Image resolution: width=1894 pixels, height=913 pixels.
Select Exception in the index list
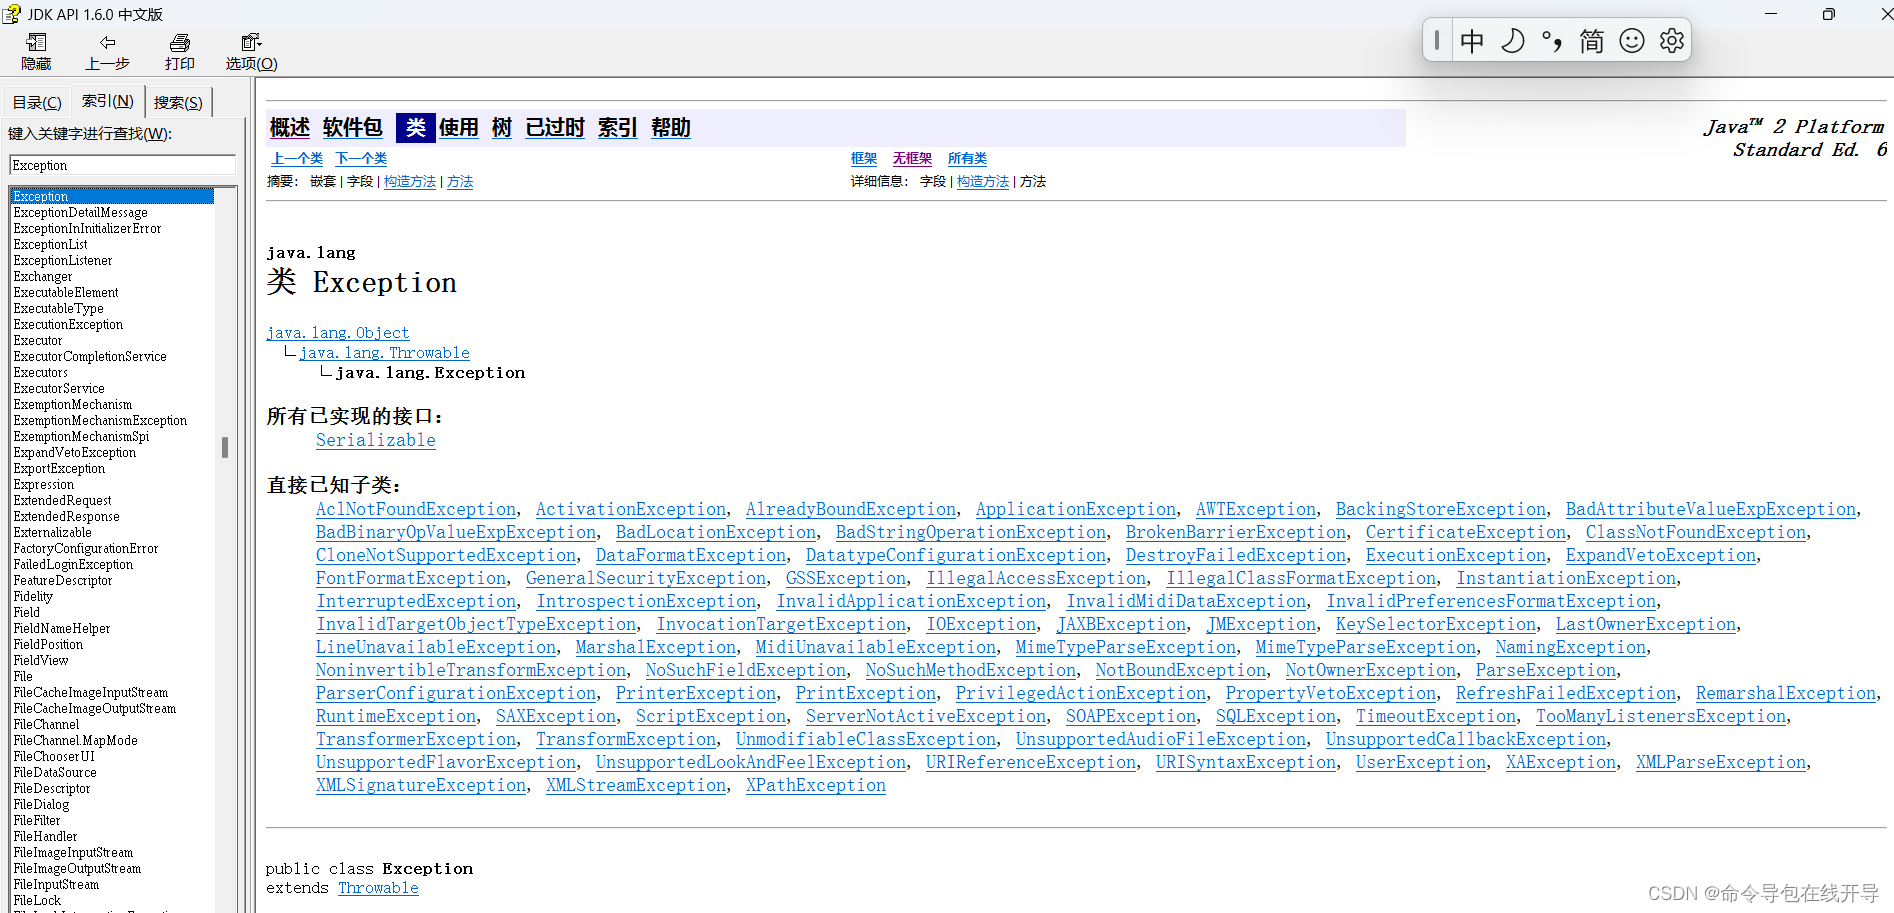pyautogui.click(x=112, y=196)
